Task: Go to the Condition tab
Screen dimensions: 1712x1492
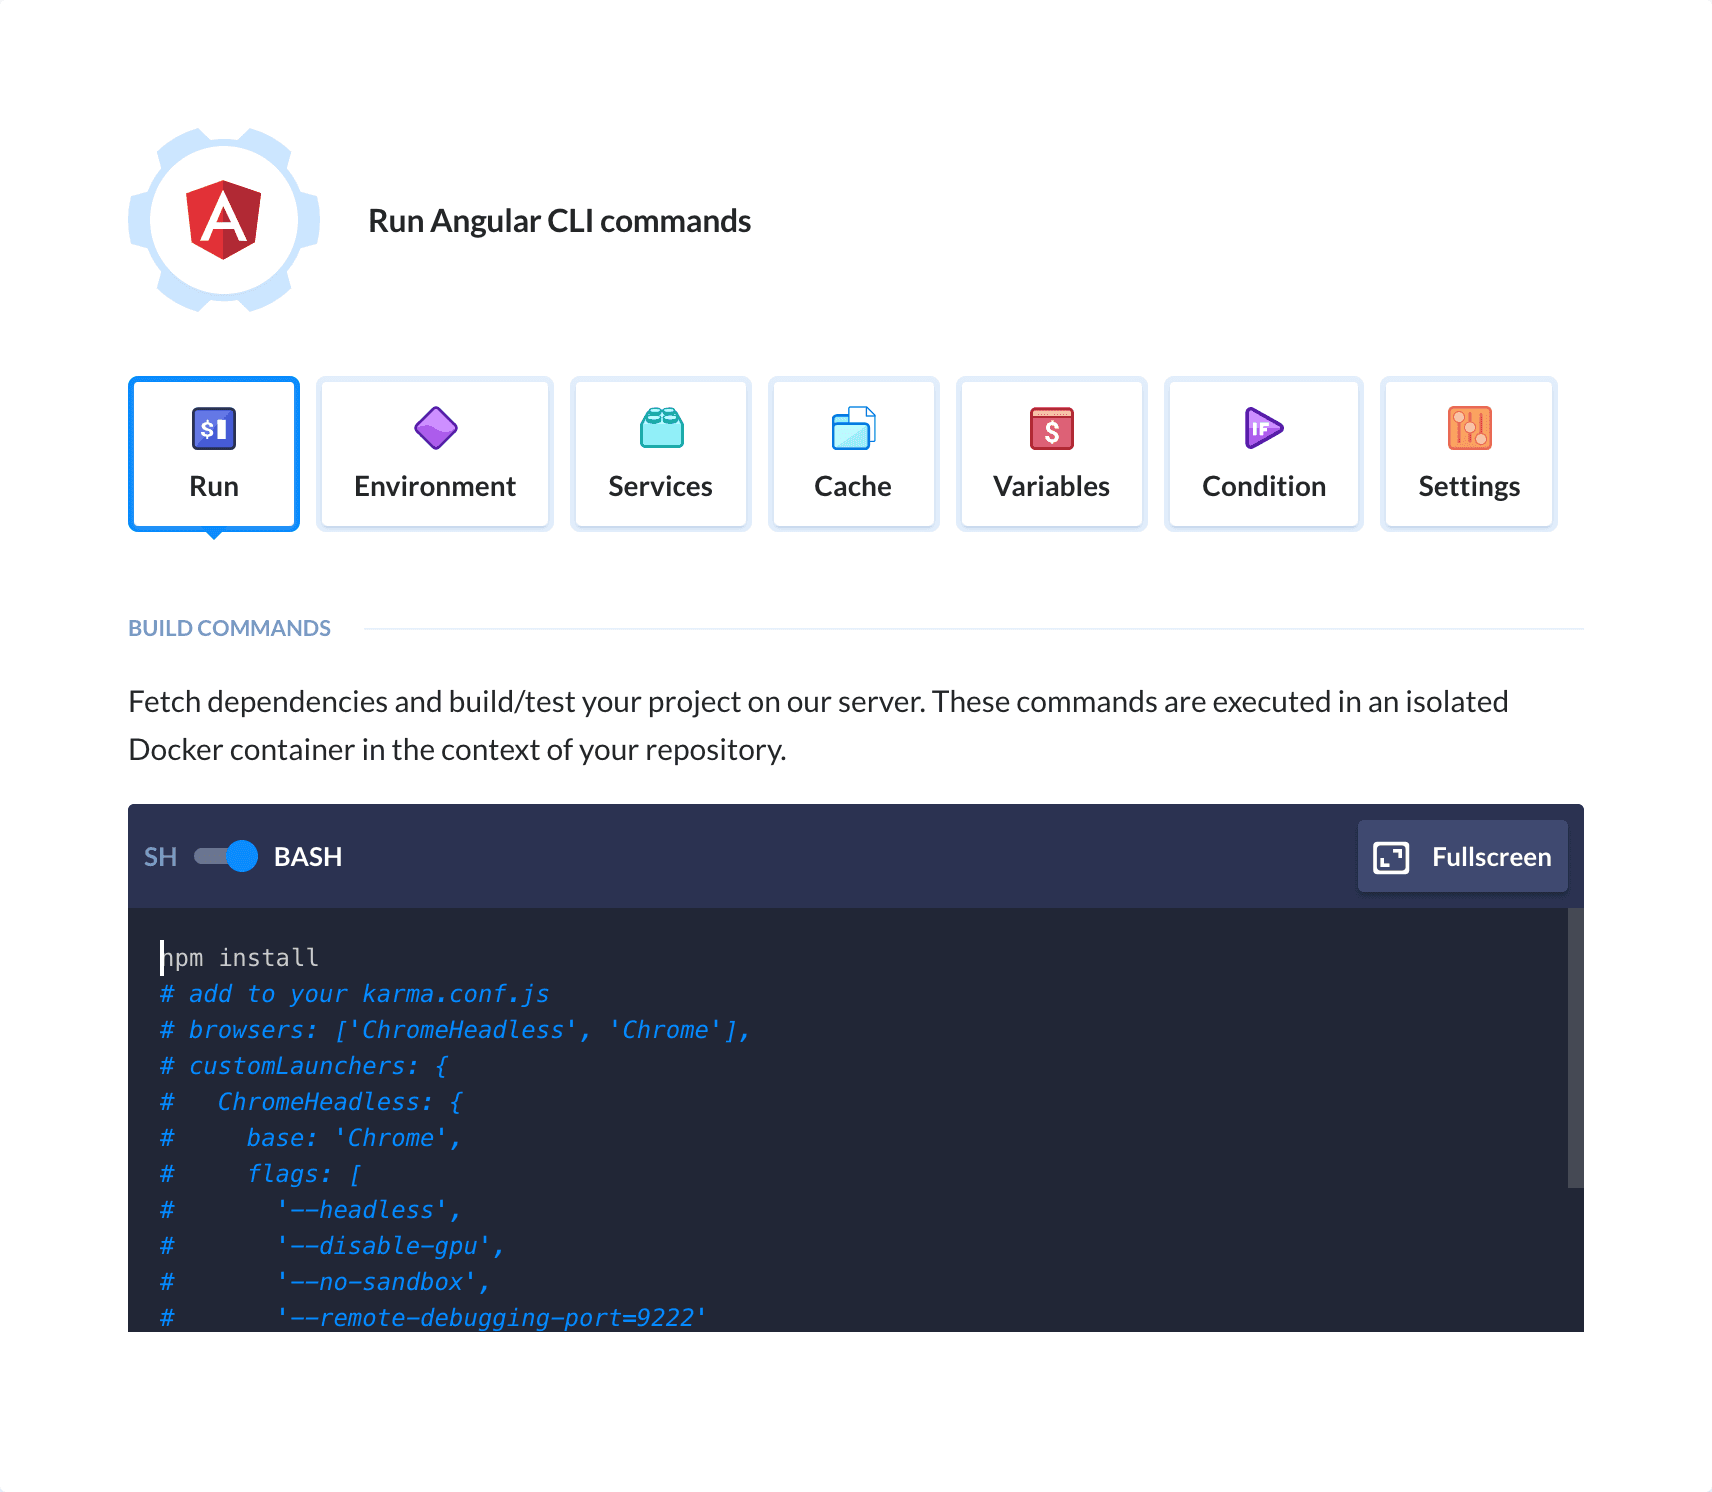Action: pos(1264,454)
